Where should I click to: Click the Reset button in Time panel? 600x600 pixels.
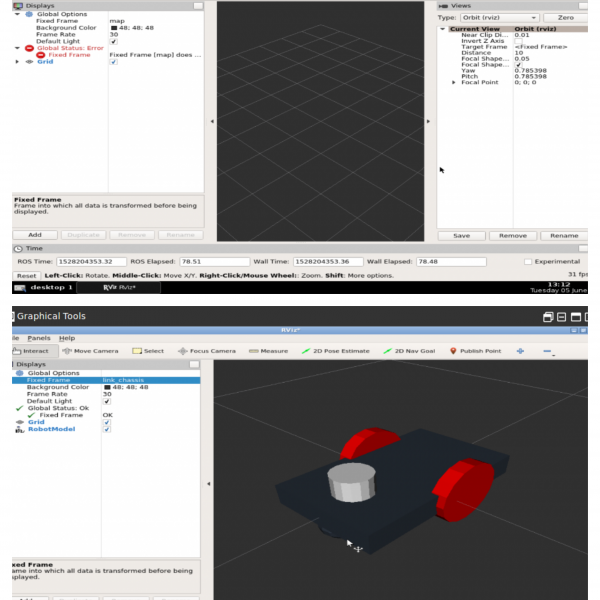coord(26,276)
